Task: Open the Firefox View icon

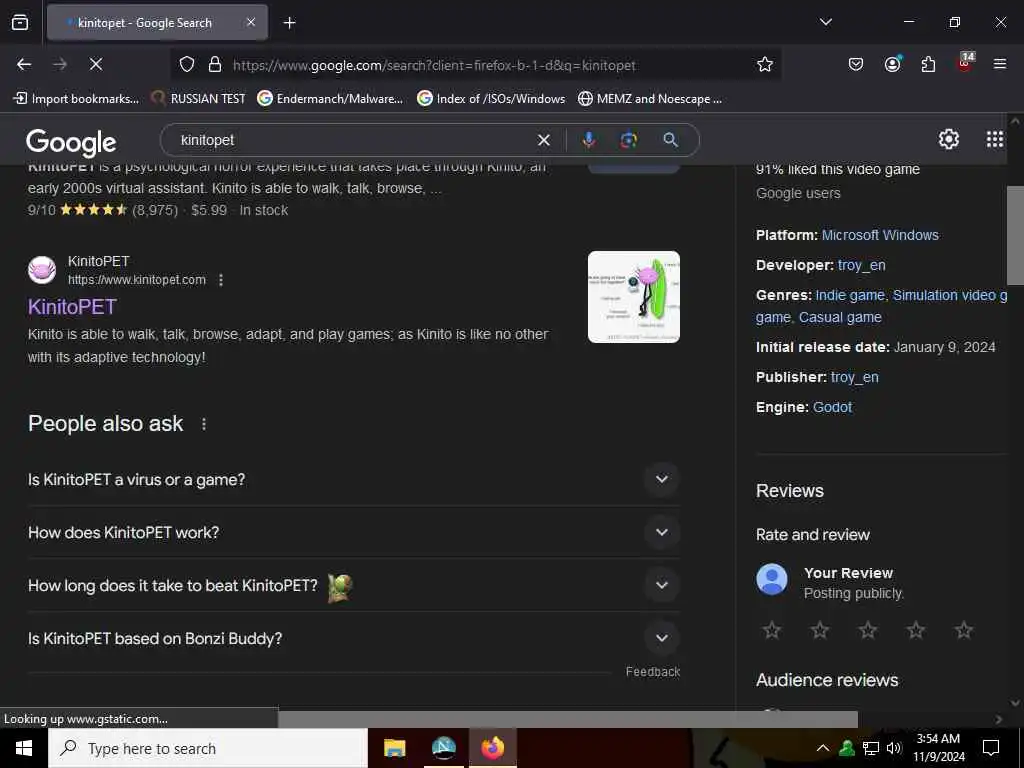Action: pos(20,22)
